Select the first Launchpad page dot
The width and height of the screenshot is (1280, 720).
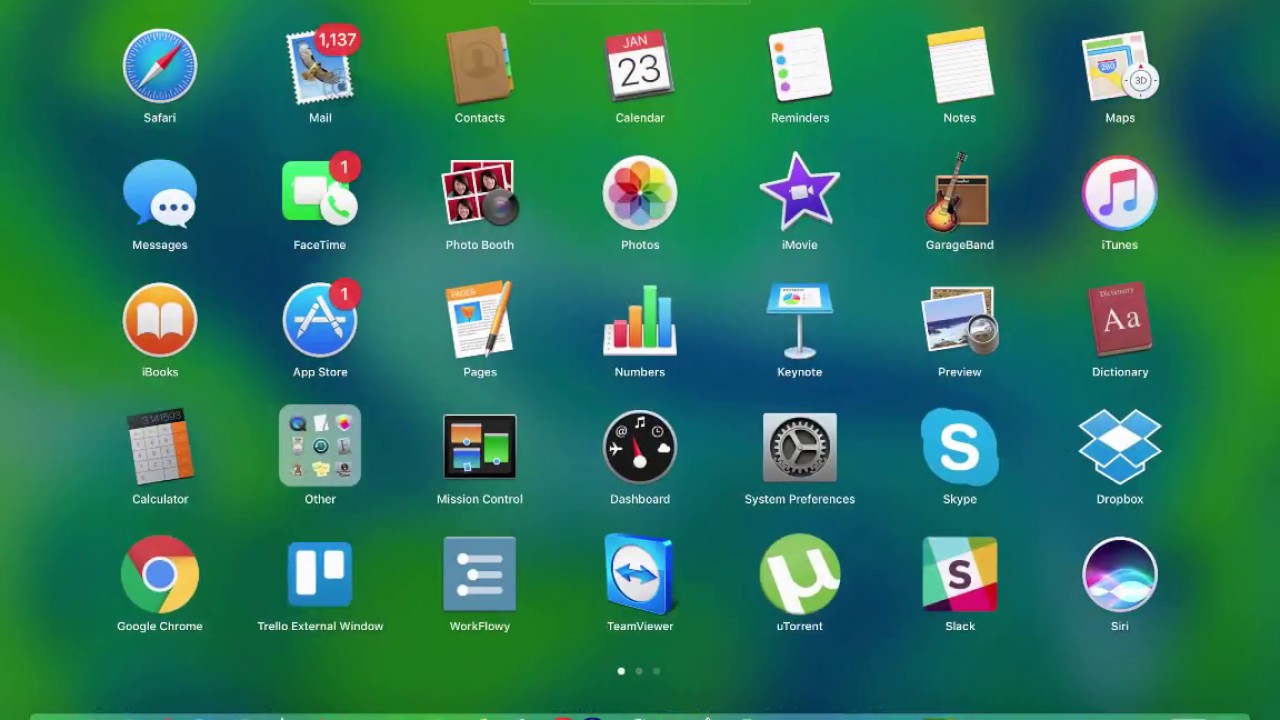coord(621,671)
